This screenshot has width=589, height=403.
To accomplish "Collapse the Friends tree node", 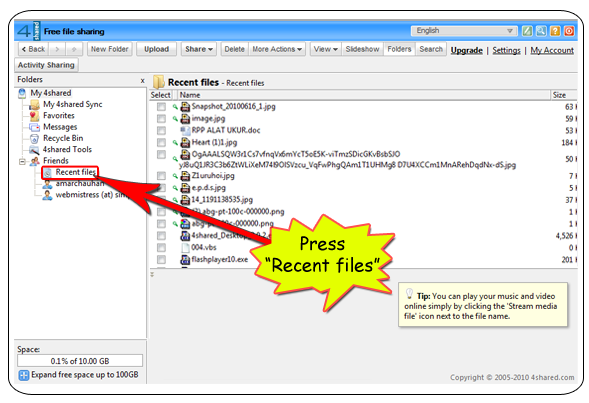I will [x=22, y=162].
